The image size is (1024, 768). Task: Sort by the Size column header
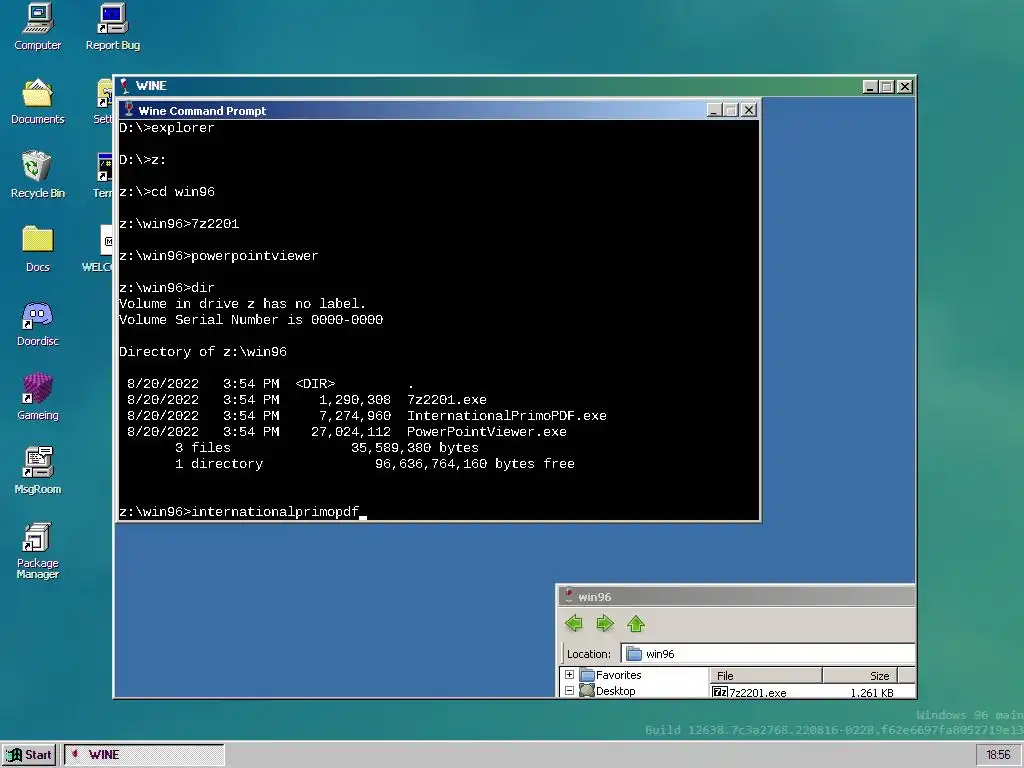[860, 675]
